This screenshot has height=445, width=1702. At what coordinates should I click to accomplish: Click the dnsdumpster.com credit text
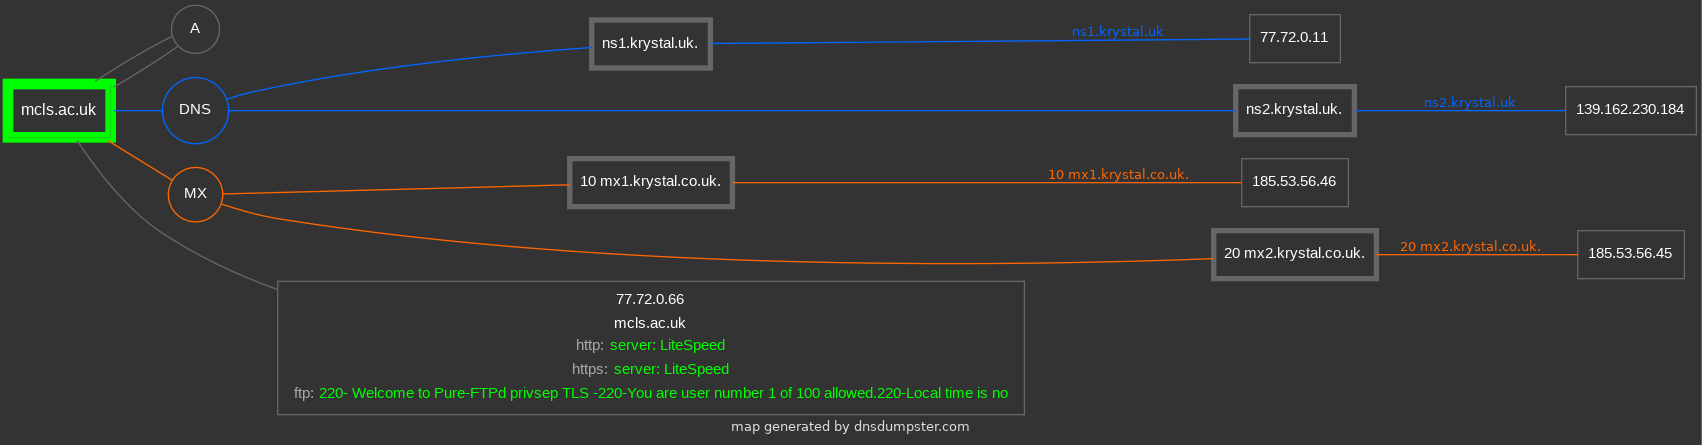850,427
